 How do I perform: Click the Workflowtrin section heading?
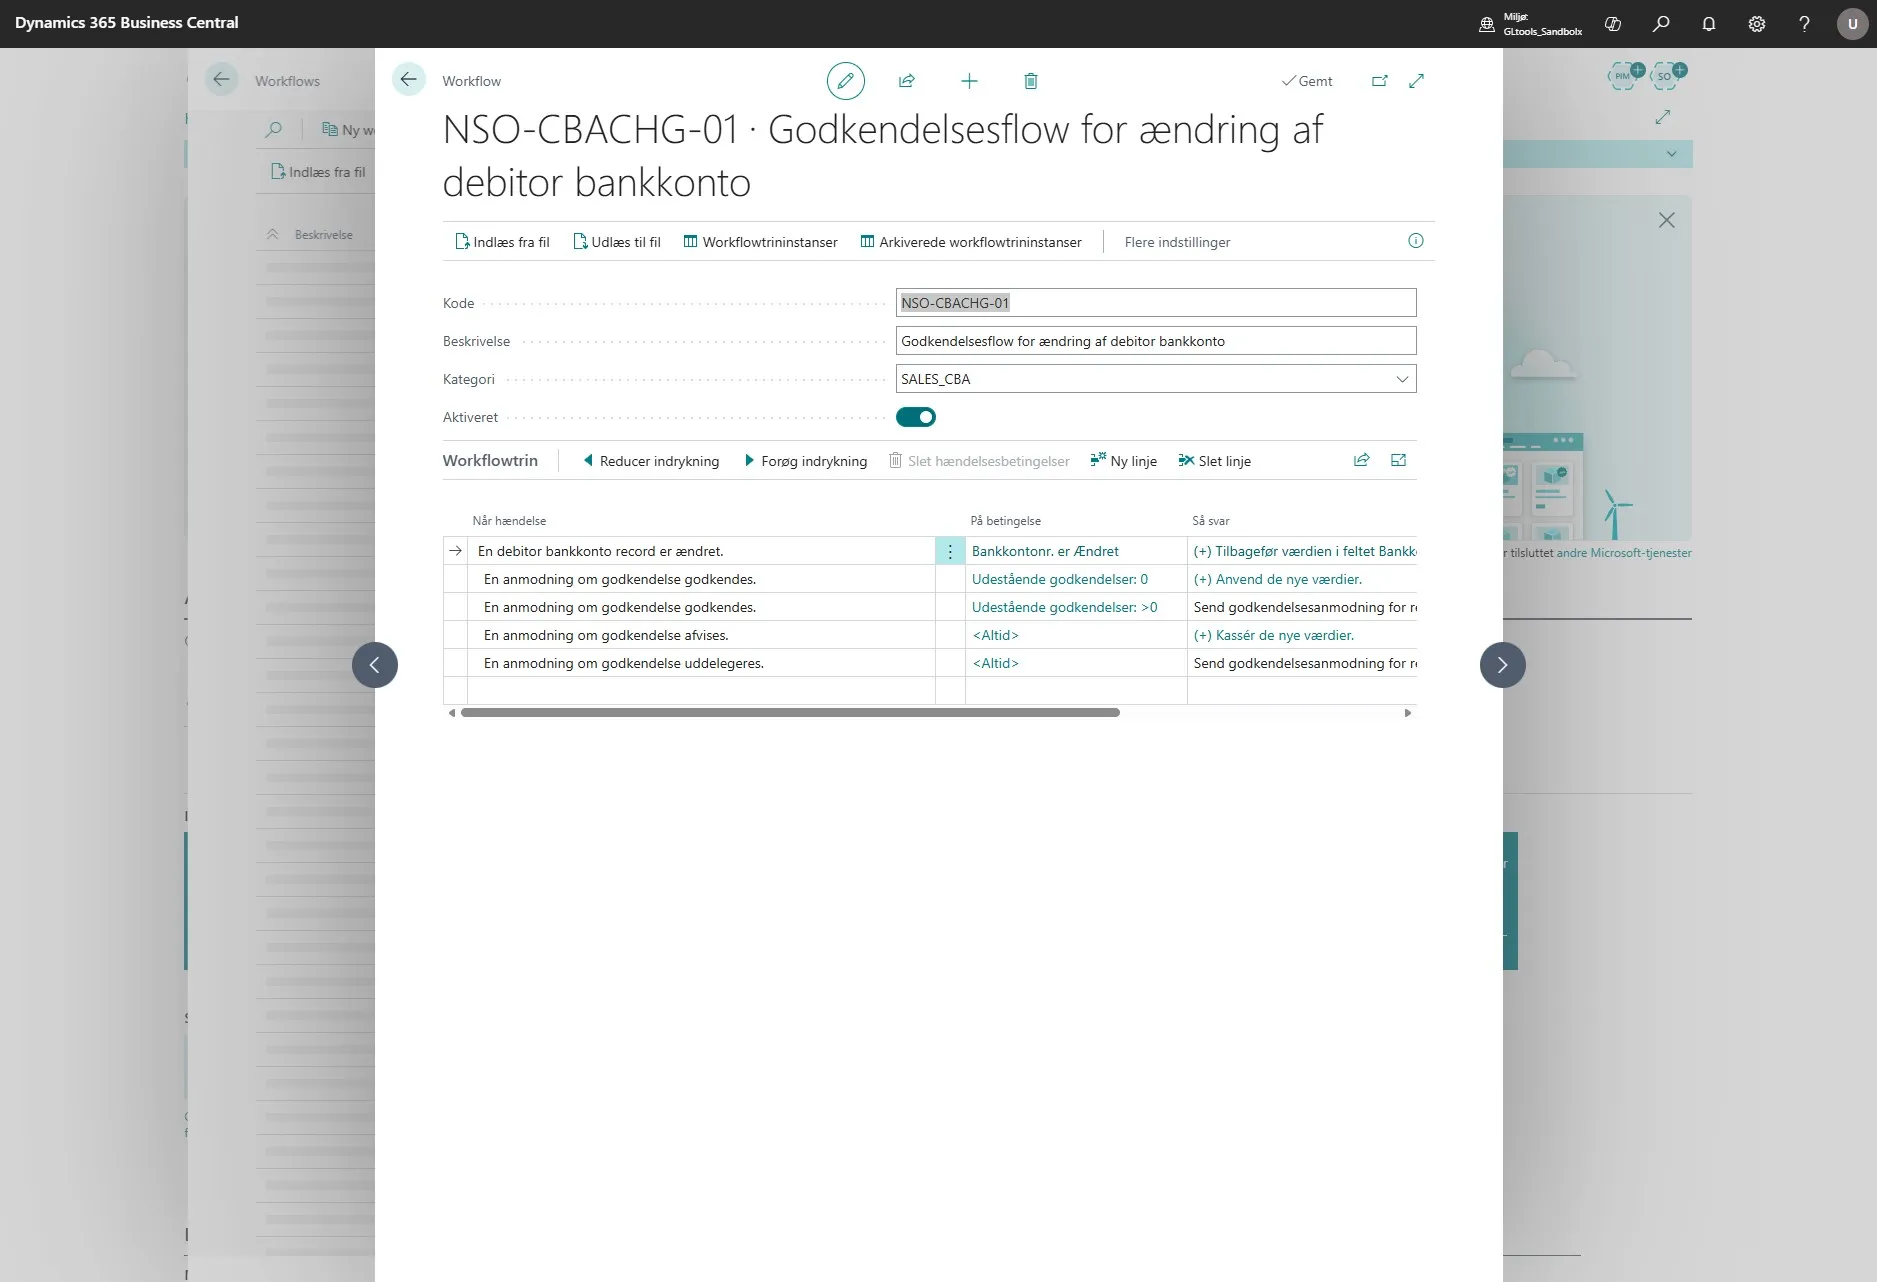490,460
